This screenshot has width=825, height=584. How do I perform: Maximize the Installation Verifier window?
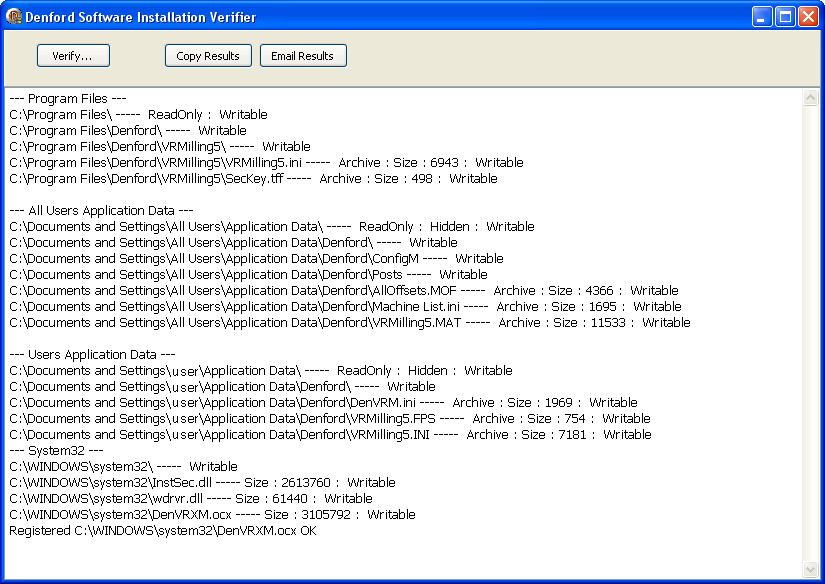tap(785, 17)
